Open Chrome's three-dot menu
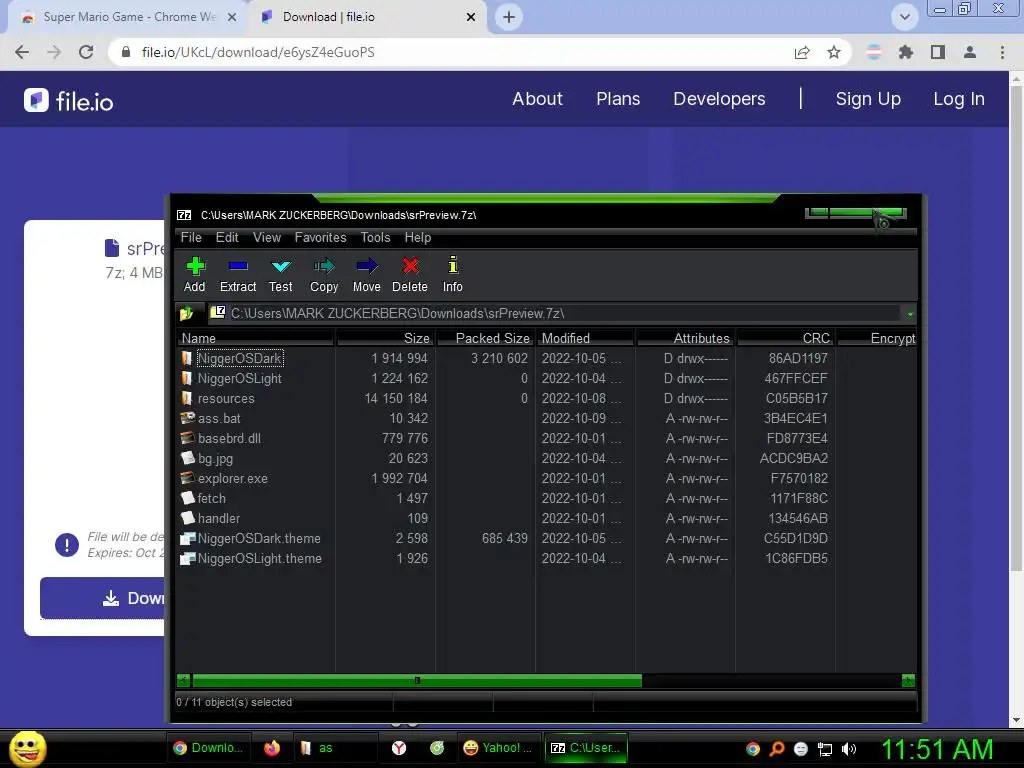 click(1002, 52)
